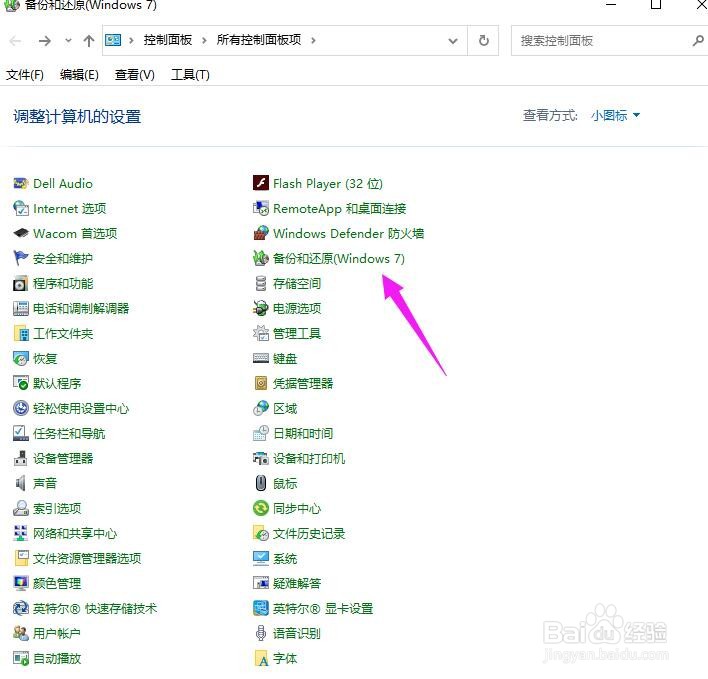This screenshot has width=708, height=679.
Task: Click the 恢复 icon
Action: tap(20, 358)
